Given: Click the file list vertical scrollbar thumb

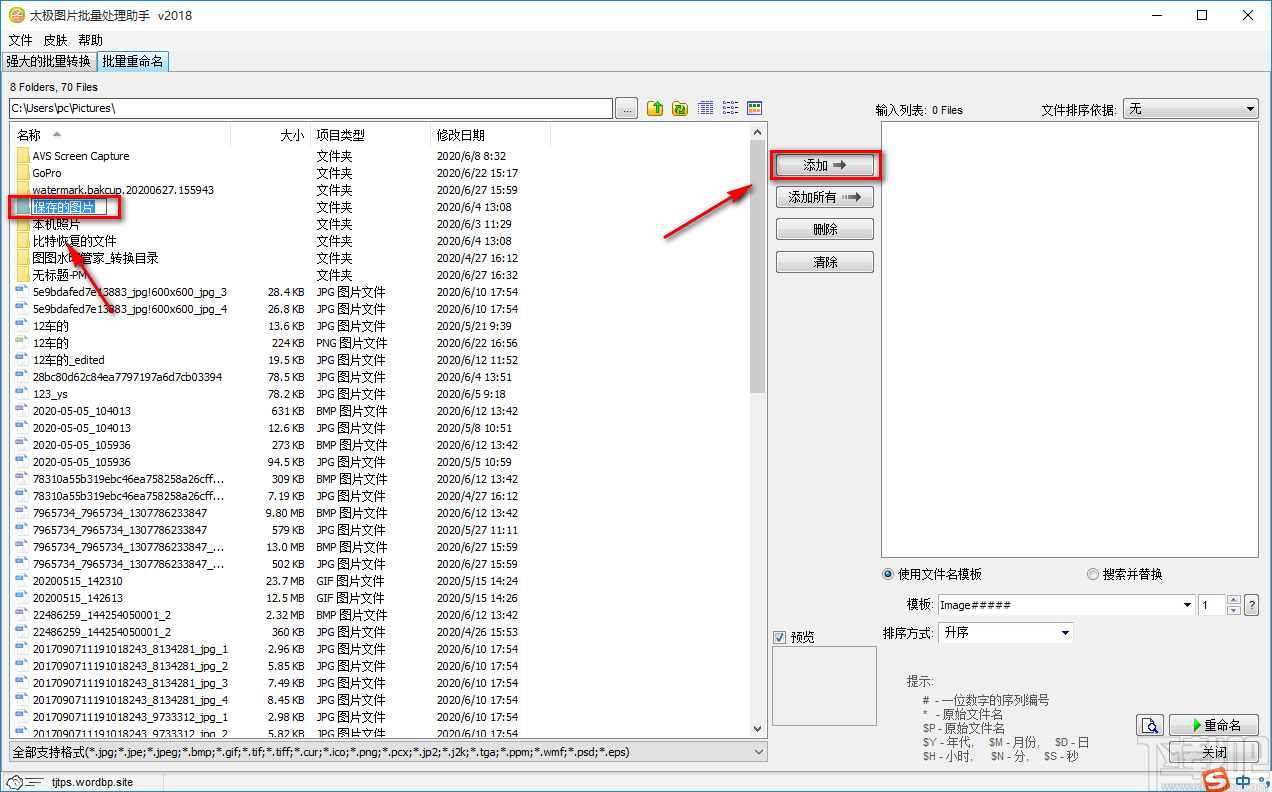Looking at the screenshot, I should [x=757, y=265].
